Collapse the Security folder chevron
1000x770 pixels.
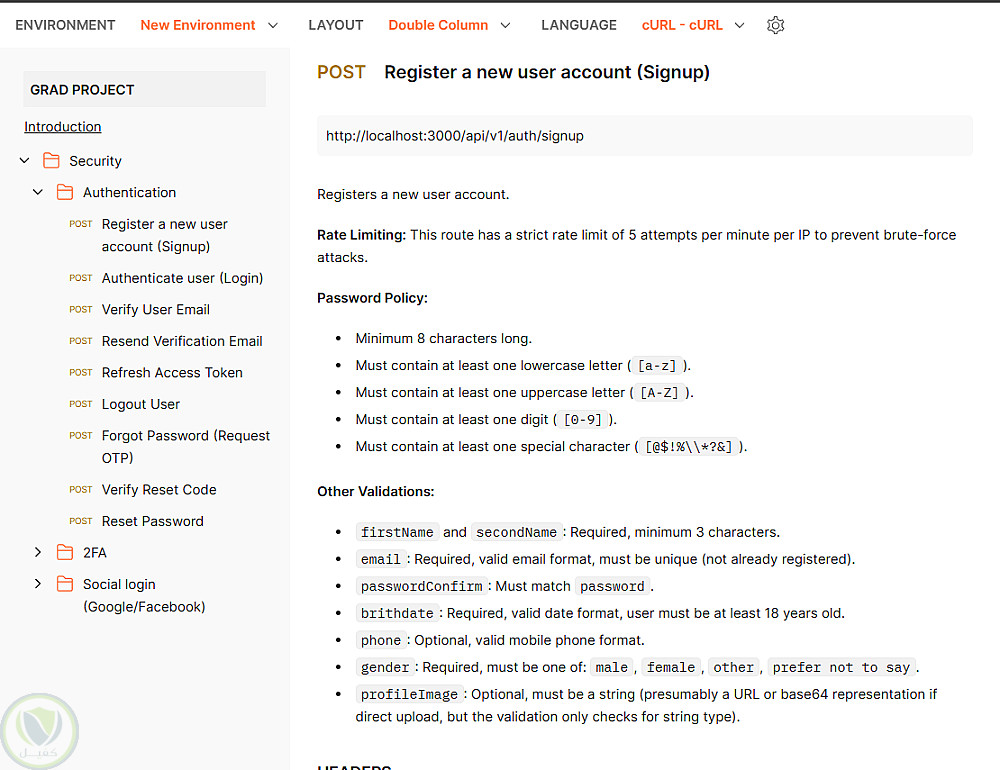(x=25, y=161)
